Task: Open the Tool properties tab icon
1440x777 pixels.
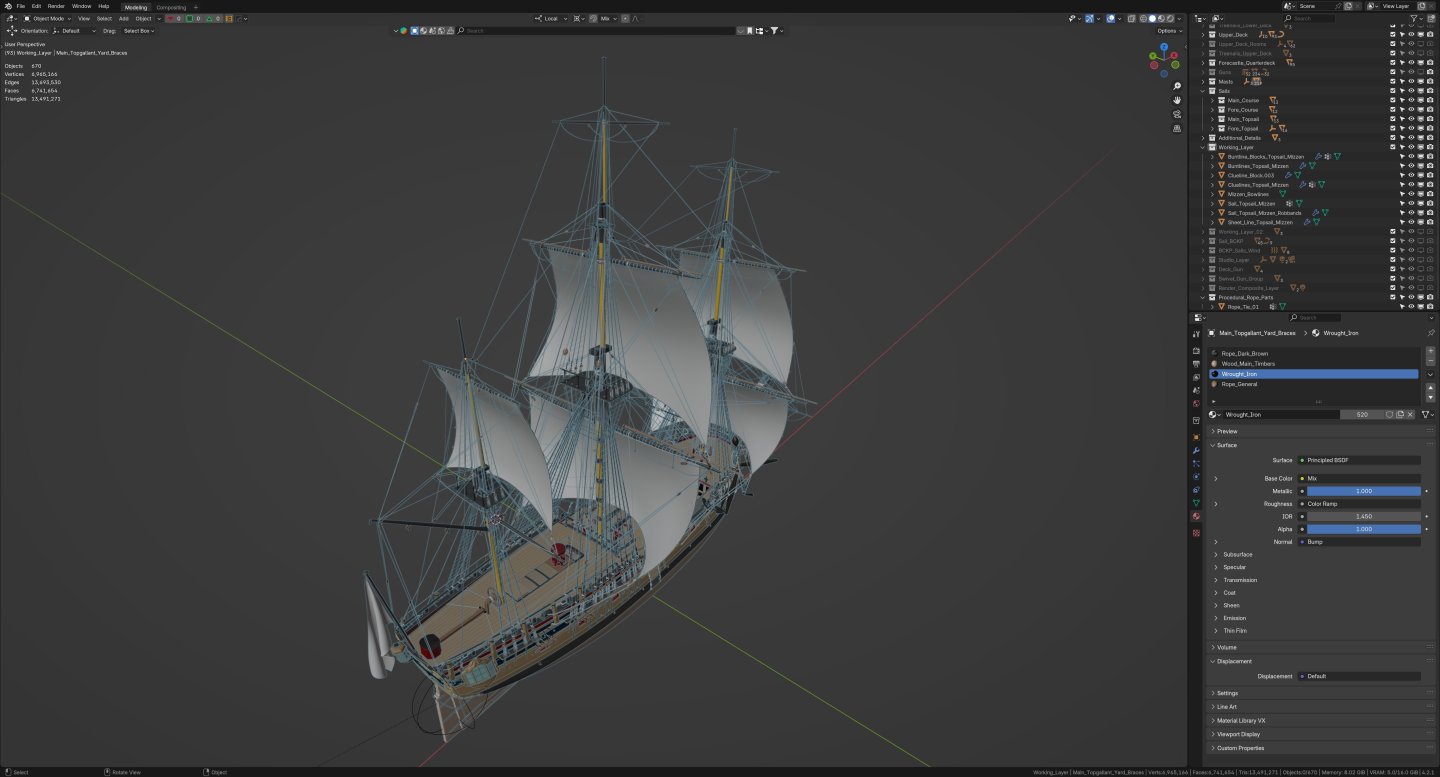Action: 1196,334
